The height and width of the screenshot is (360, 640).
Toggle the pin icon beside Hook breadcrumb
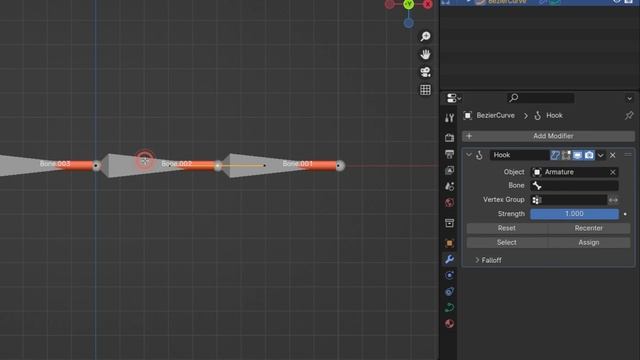[x=629, y=116]
